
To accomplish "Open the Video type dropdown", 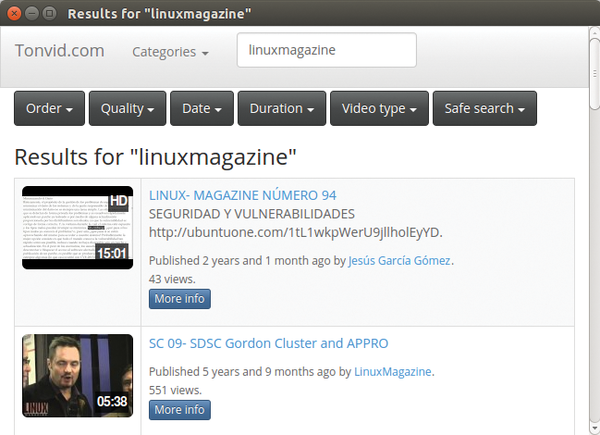I will tap(379, 108).
